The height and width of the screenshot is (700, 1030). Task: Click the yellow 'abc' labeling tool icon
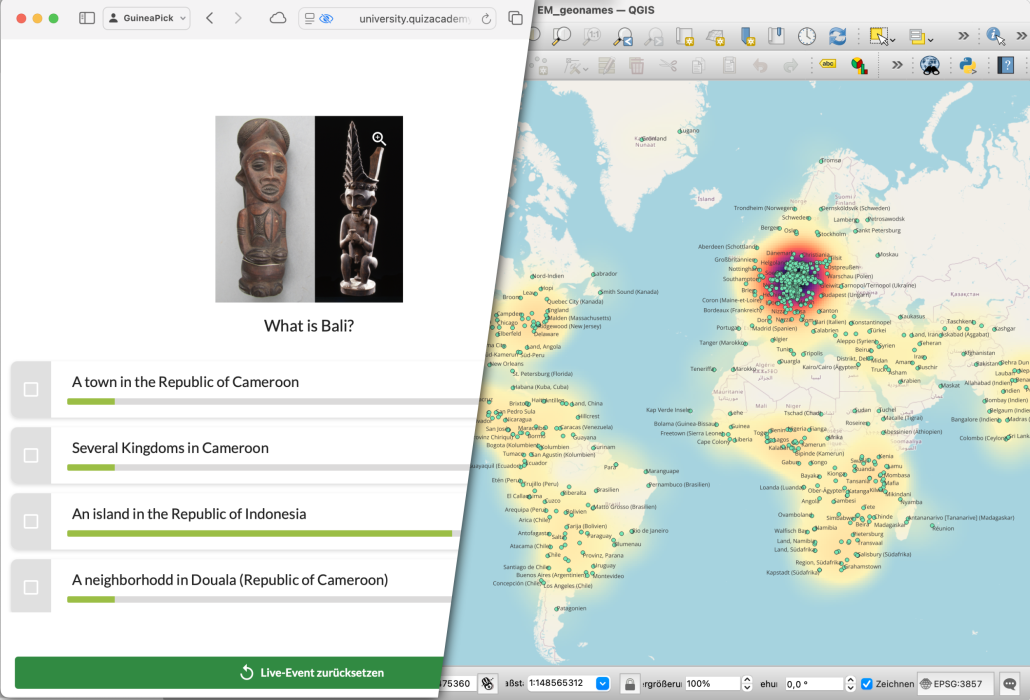828,65
